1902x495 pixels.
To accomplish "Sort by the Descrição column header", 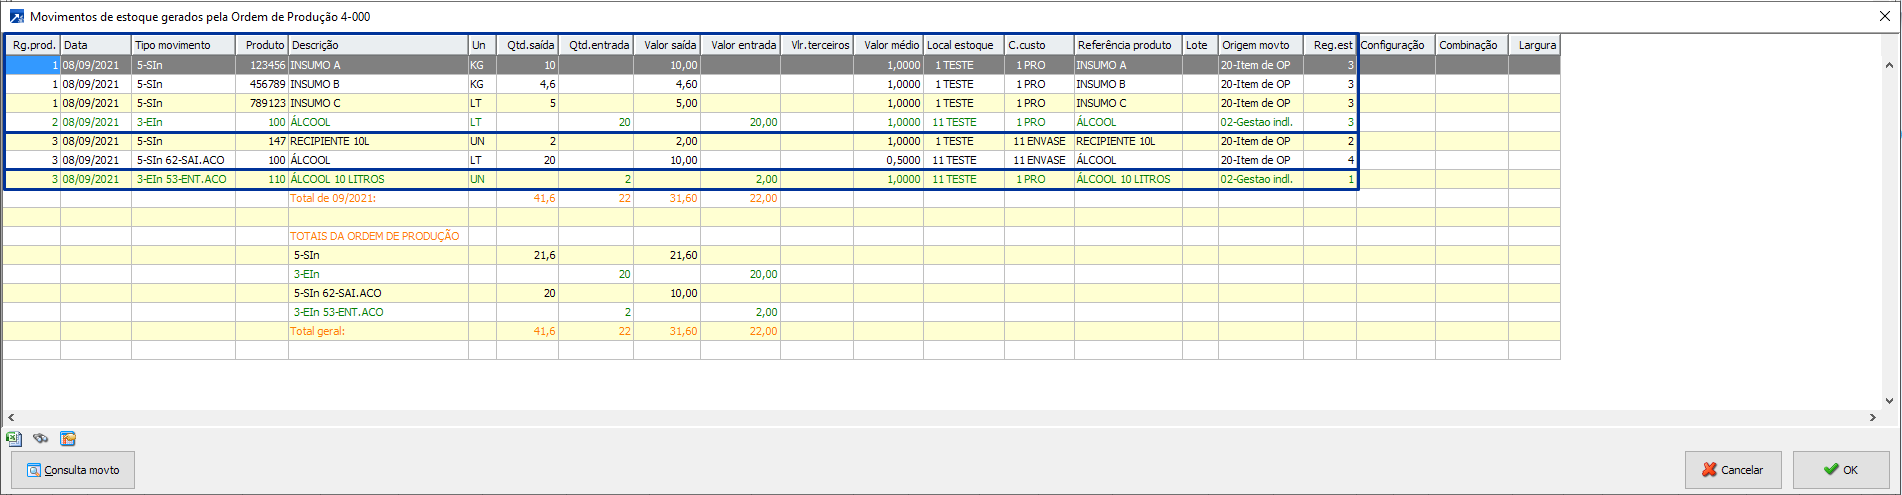I will click(377, 45).
